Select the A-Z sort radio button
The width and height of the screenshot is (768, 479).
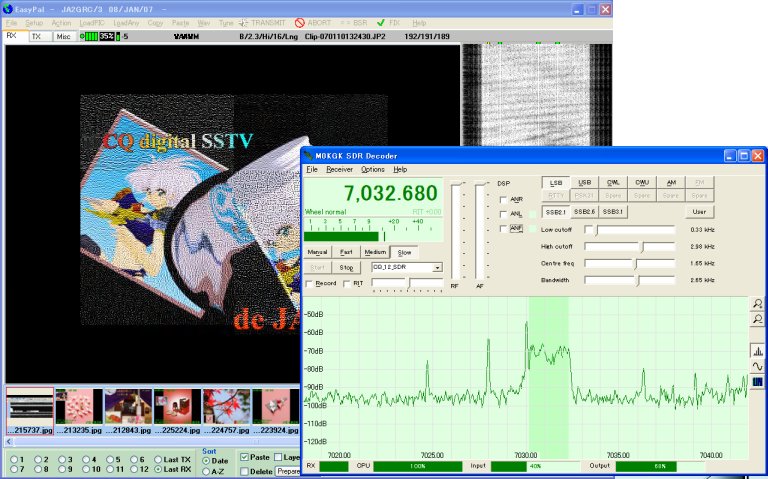(206, 471)
